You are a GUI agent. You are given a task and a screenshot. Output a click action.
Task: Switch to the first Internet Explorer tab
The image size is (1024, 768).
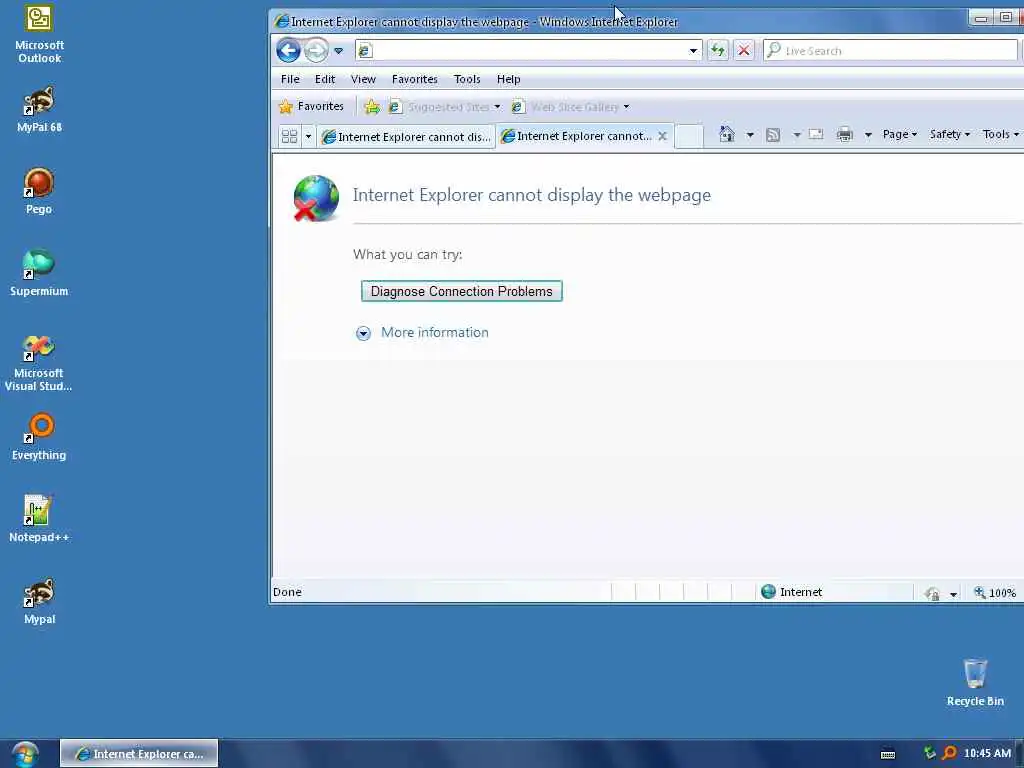click(406, 136)
